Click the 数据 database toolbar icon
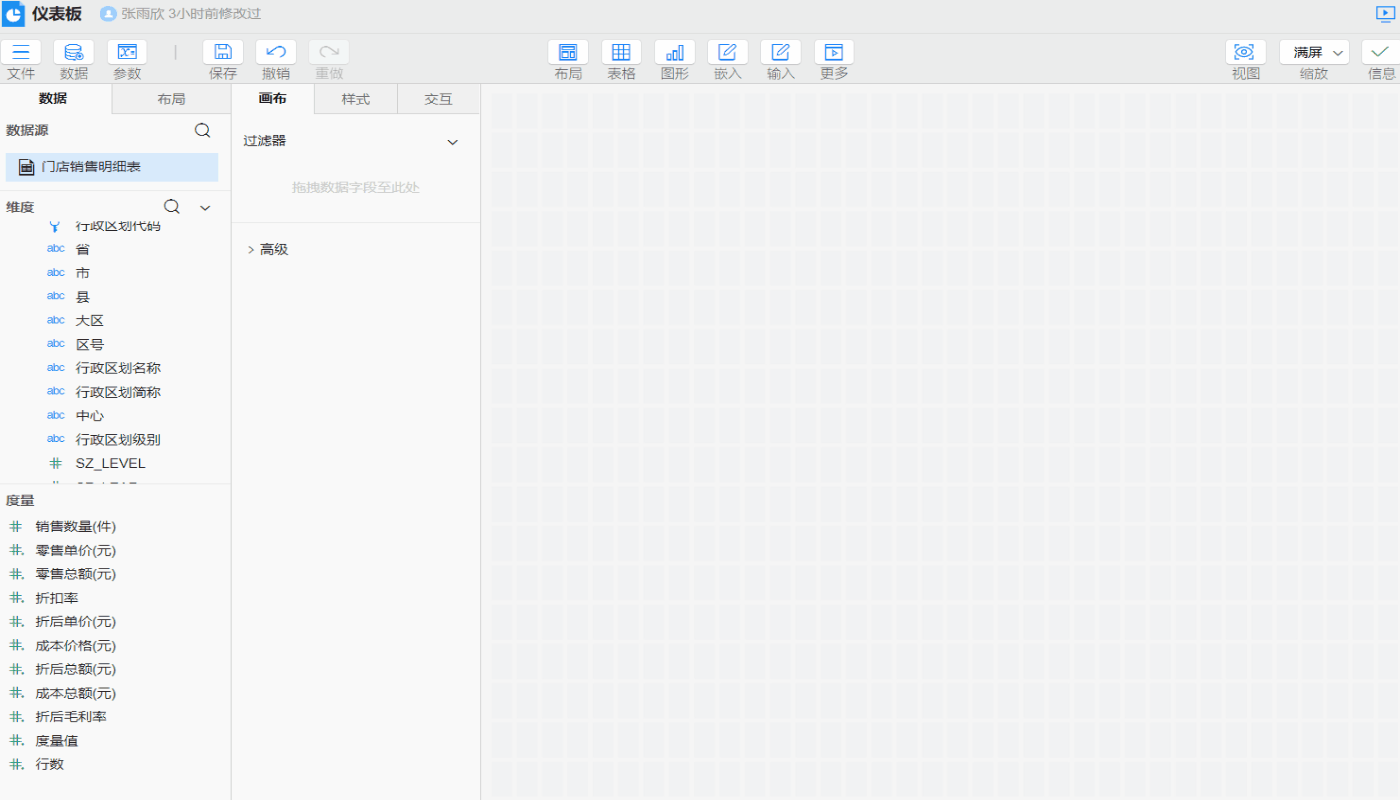This screenshot has height=800, width=1400. coord(74,53)
